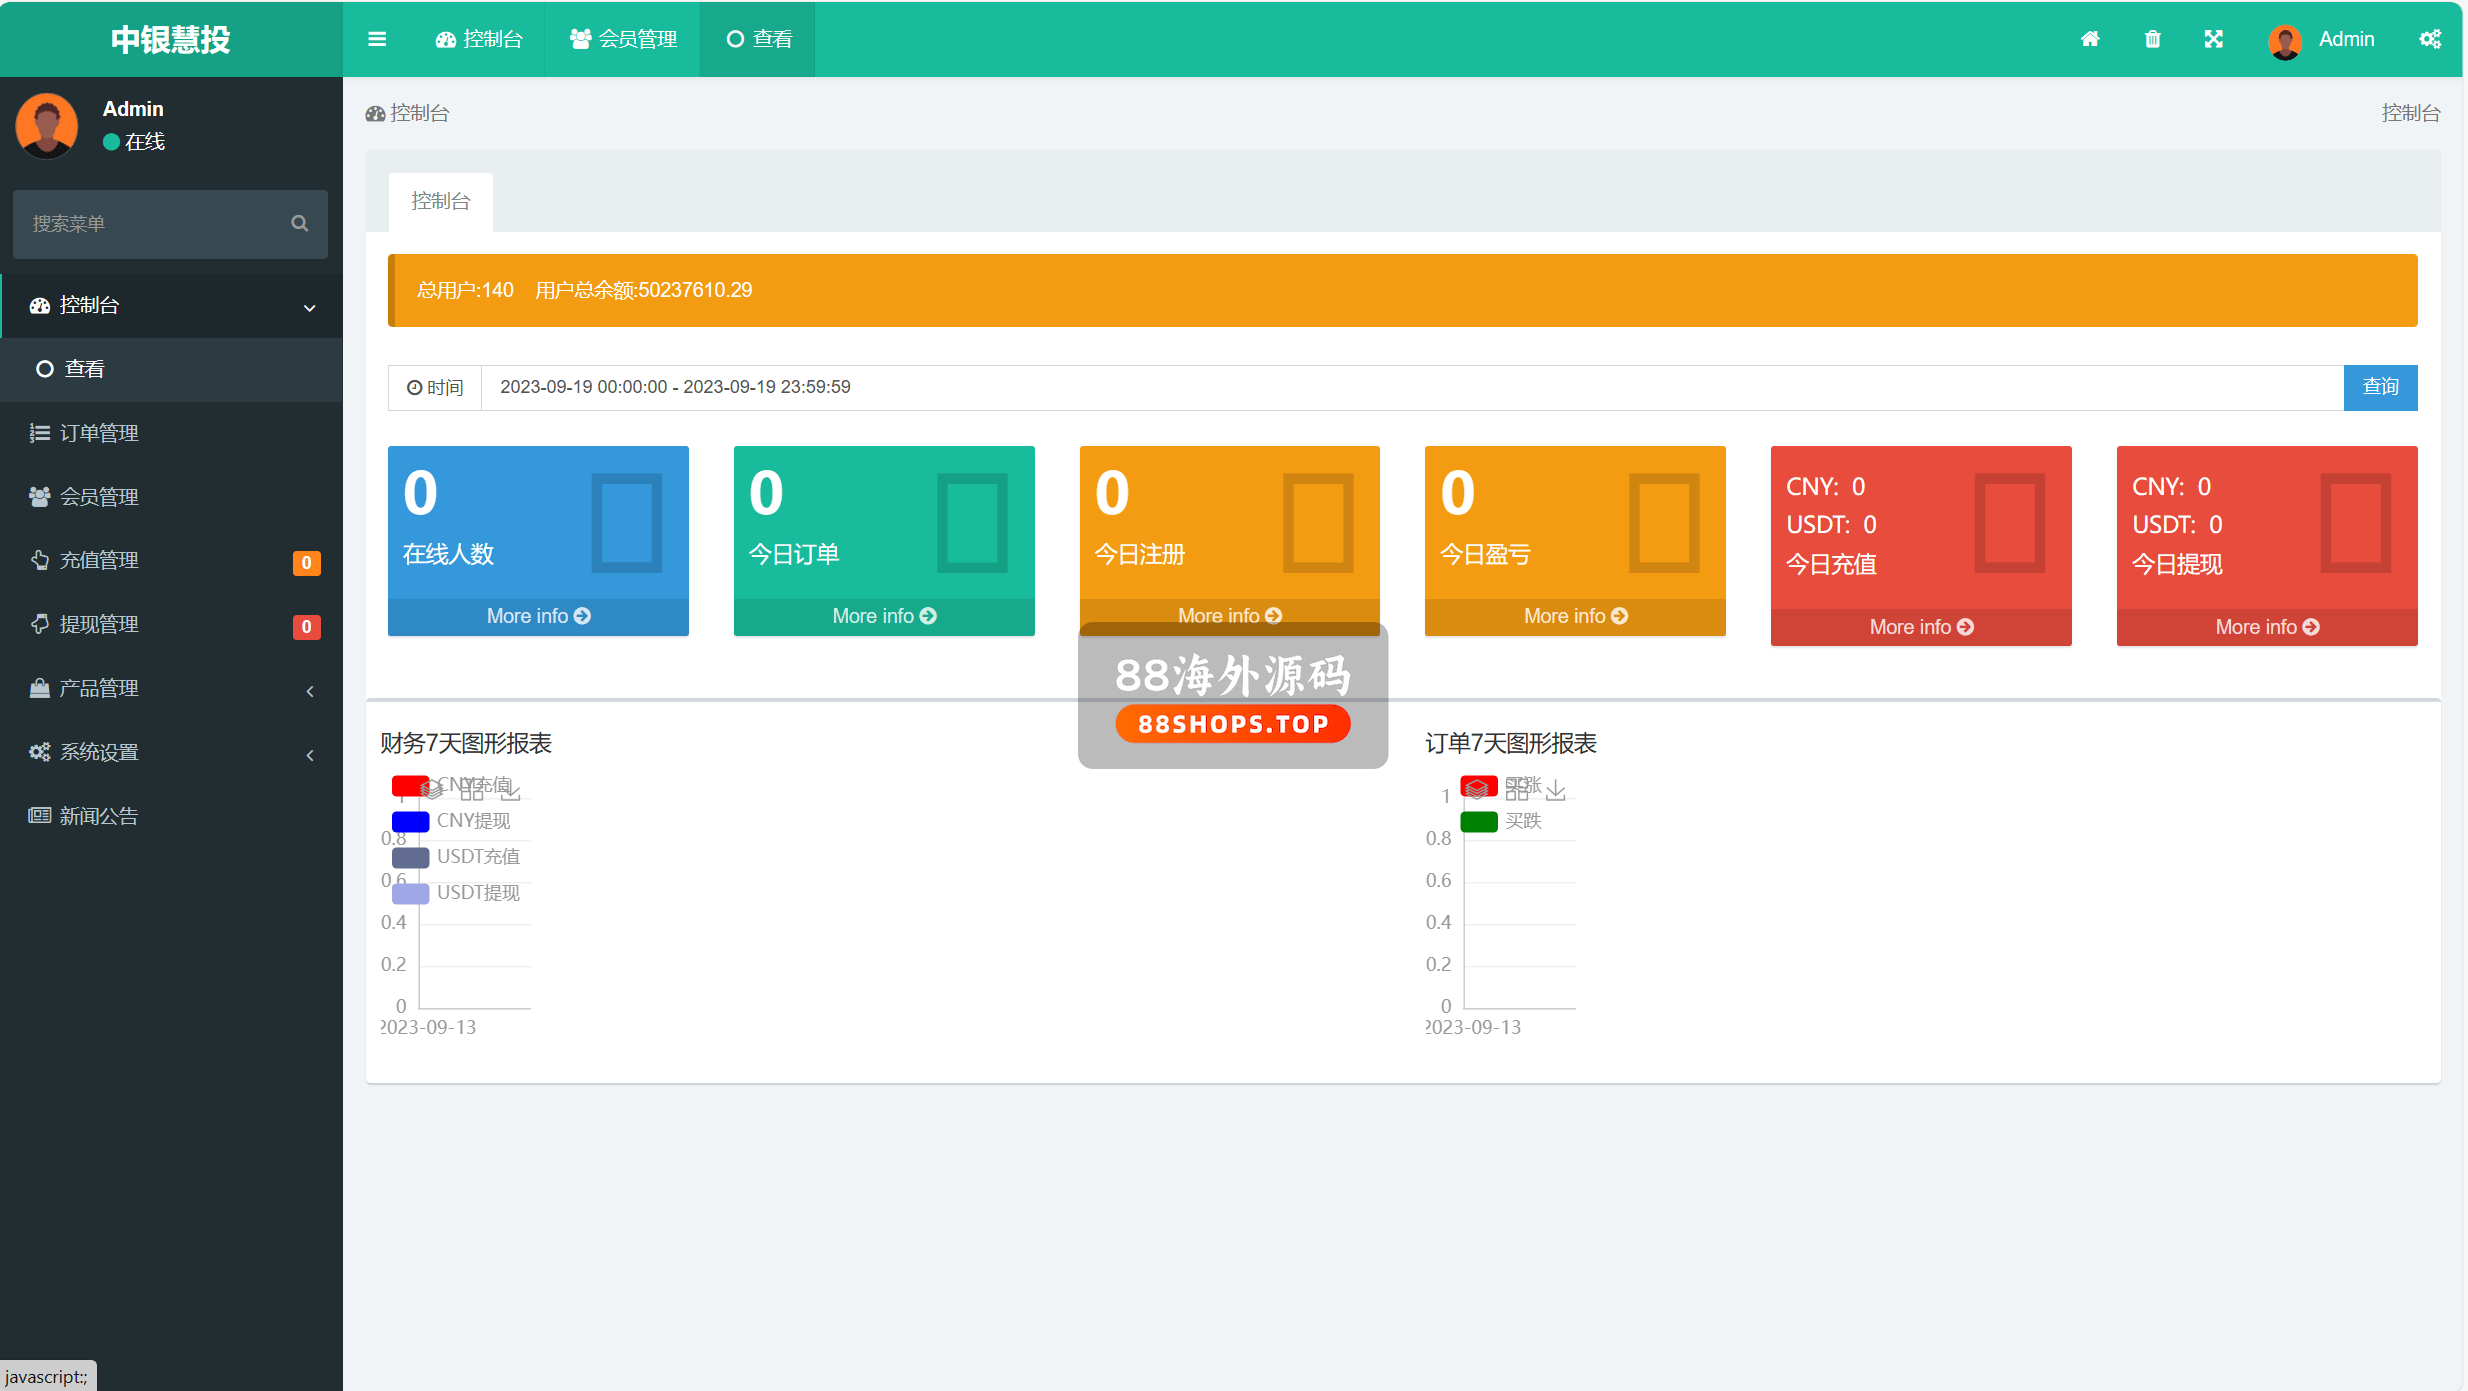
Task: Click the red USDT提现 legend swatch area
Action: [x=411, y=893]
